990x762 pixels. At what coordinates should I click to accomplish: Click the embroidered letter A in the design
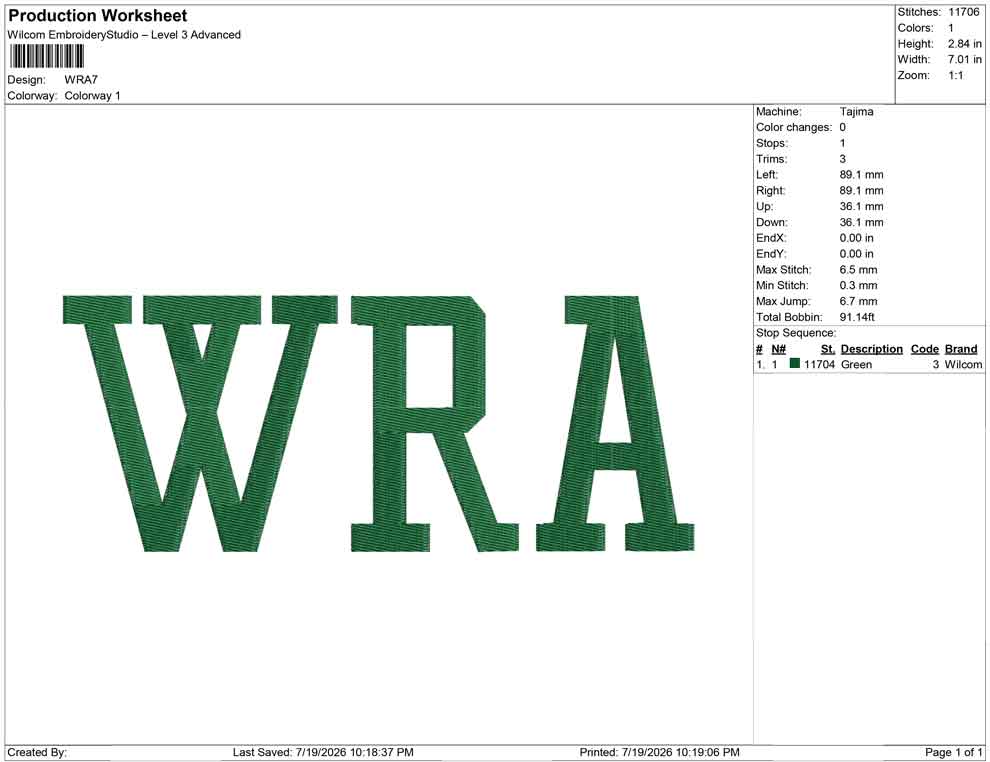[x=615, y=423]
